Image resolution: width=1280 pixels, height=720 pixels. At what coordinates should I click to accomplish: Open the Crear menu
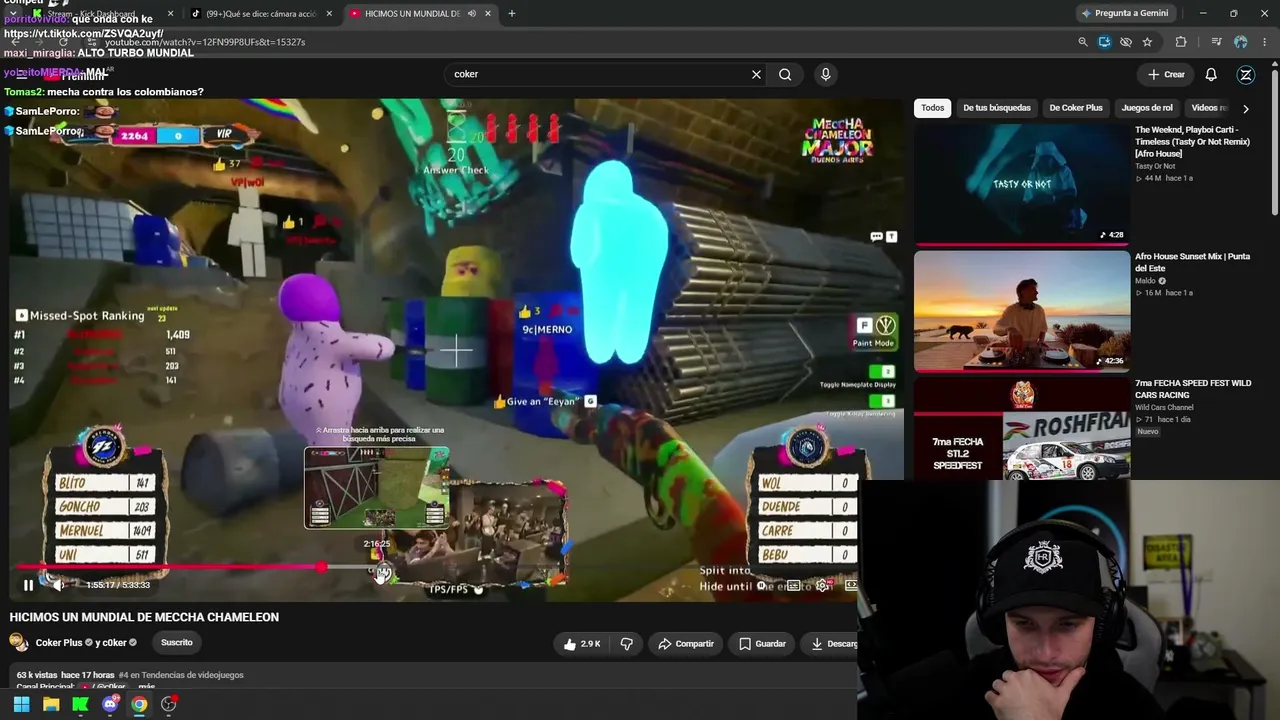[1166, 74]
